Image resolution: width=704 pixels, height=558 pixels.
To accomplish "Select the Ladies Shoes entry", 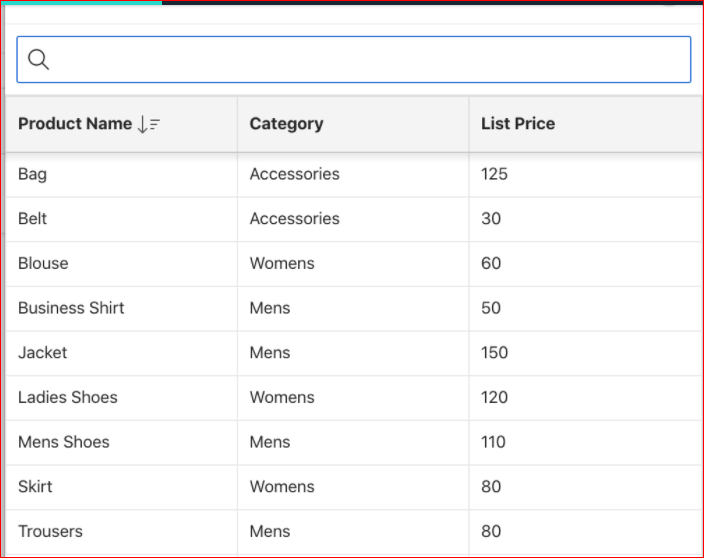I will [68, 397].
